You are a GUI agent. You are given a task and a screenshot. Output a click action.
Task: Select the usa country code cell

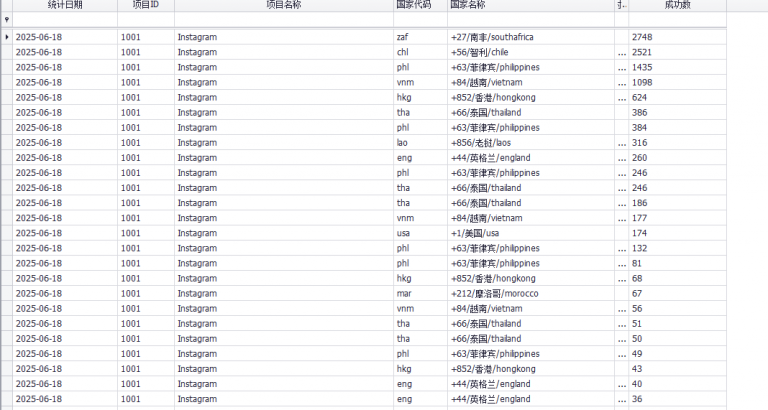pyautogui.click(x=421, y=233)
